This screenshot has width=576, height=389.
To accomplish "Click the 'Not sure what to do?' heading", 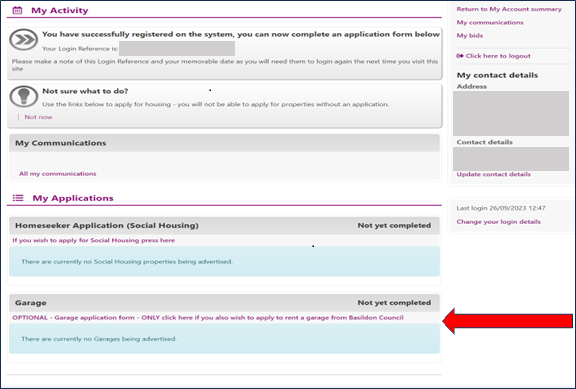I will 85,91.
